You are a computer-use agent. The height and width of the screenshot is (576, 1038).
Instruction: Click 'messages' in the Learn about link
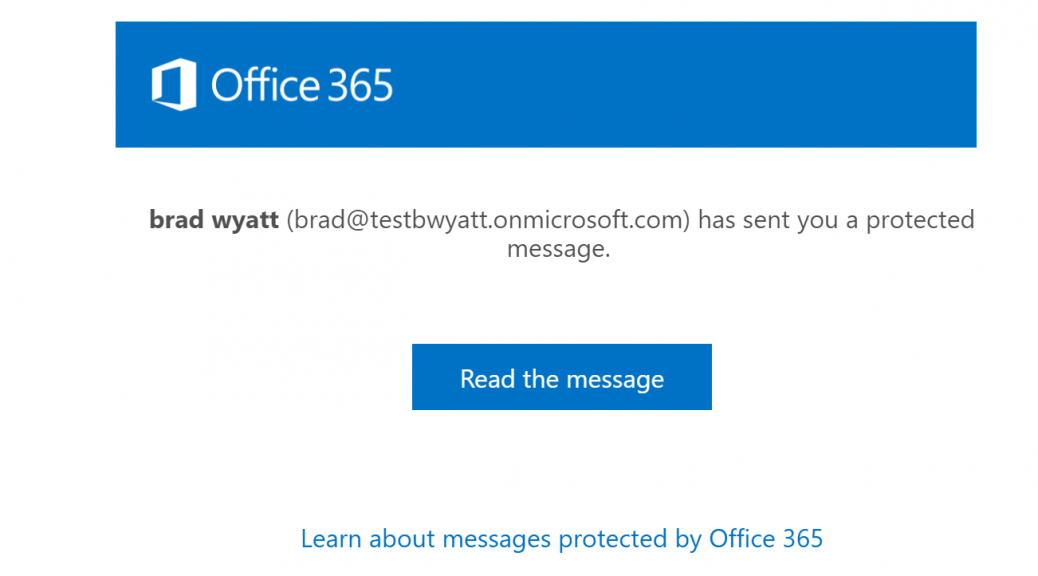(x=496, y=540)
